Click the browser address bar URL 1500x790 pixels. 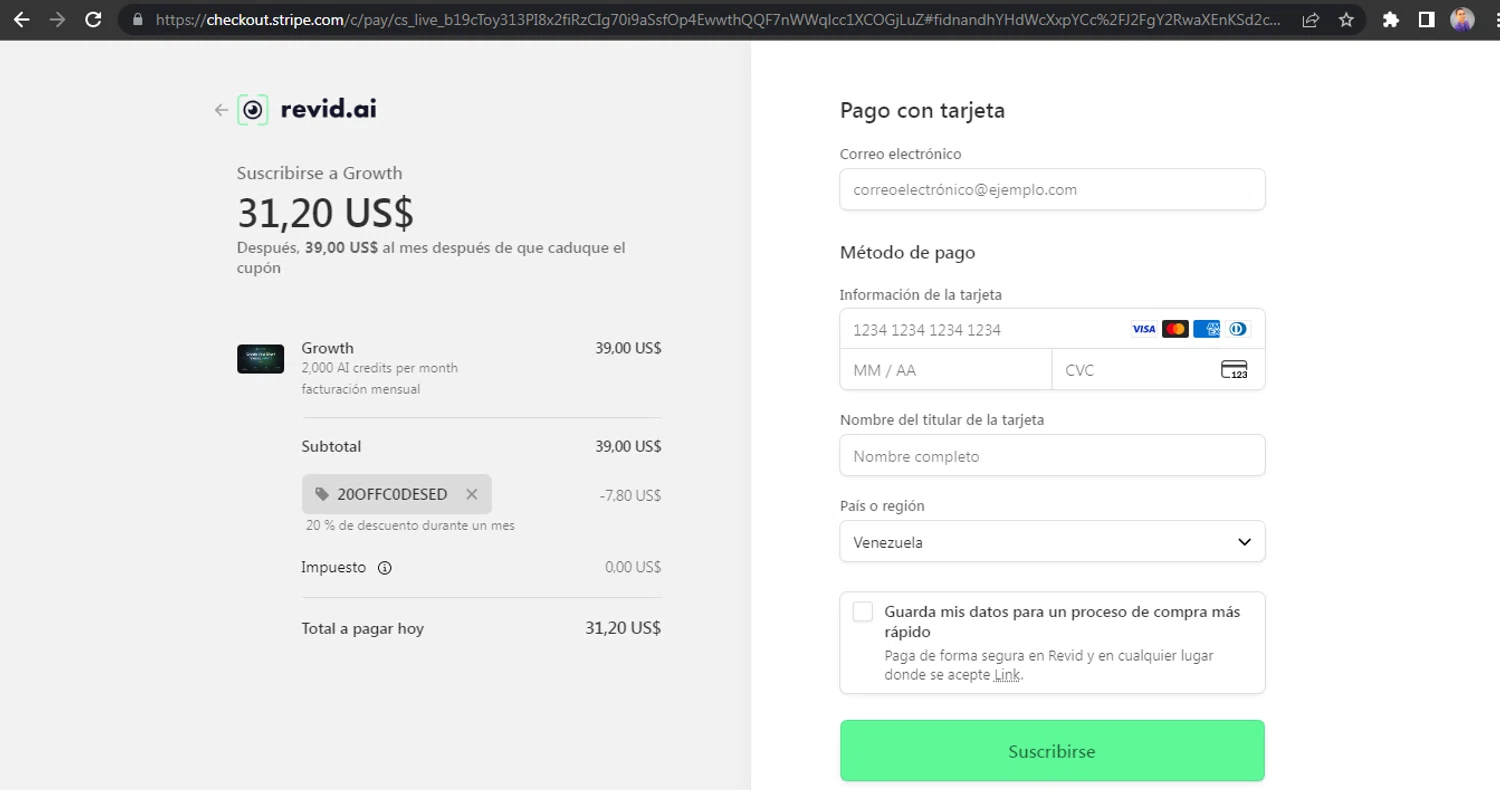pyautogui.click(x=718, y=19)
